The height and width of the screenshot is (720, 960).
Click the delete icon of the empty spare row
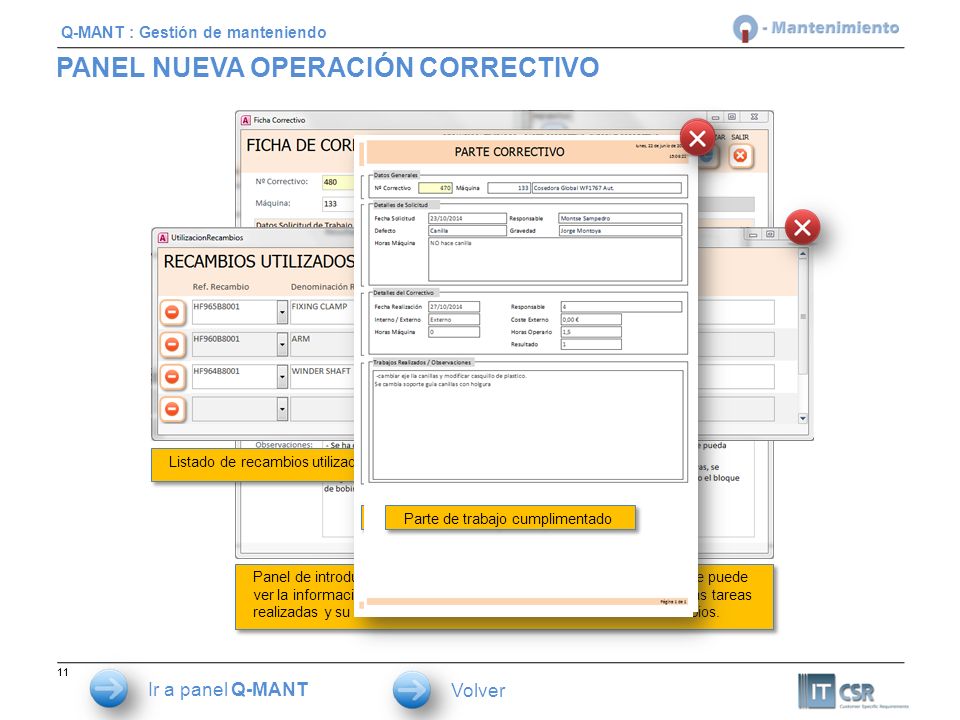tap(172, 408)
